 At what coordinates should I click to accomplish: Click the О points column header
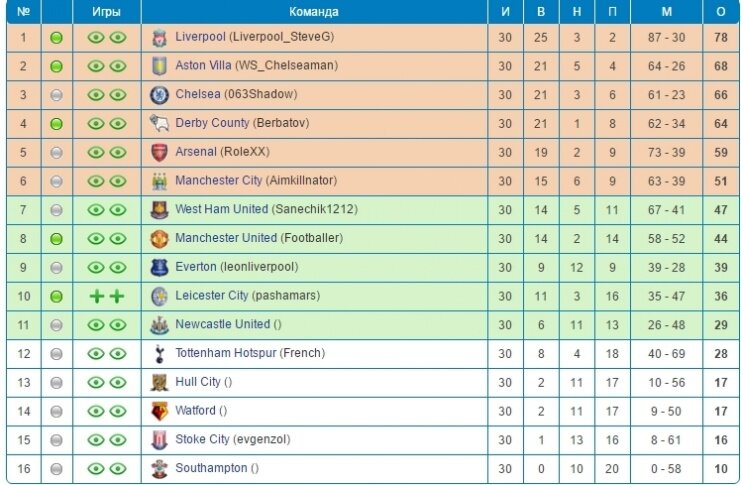click(x=721, y=12)
